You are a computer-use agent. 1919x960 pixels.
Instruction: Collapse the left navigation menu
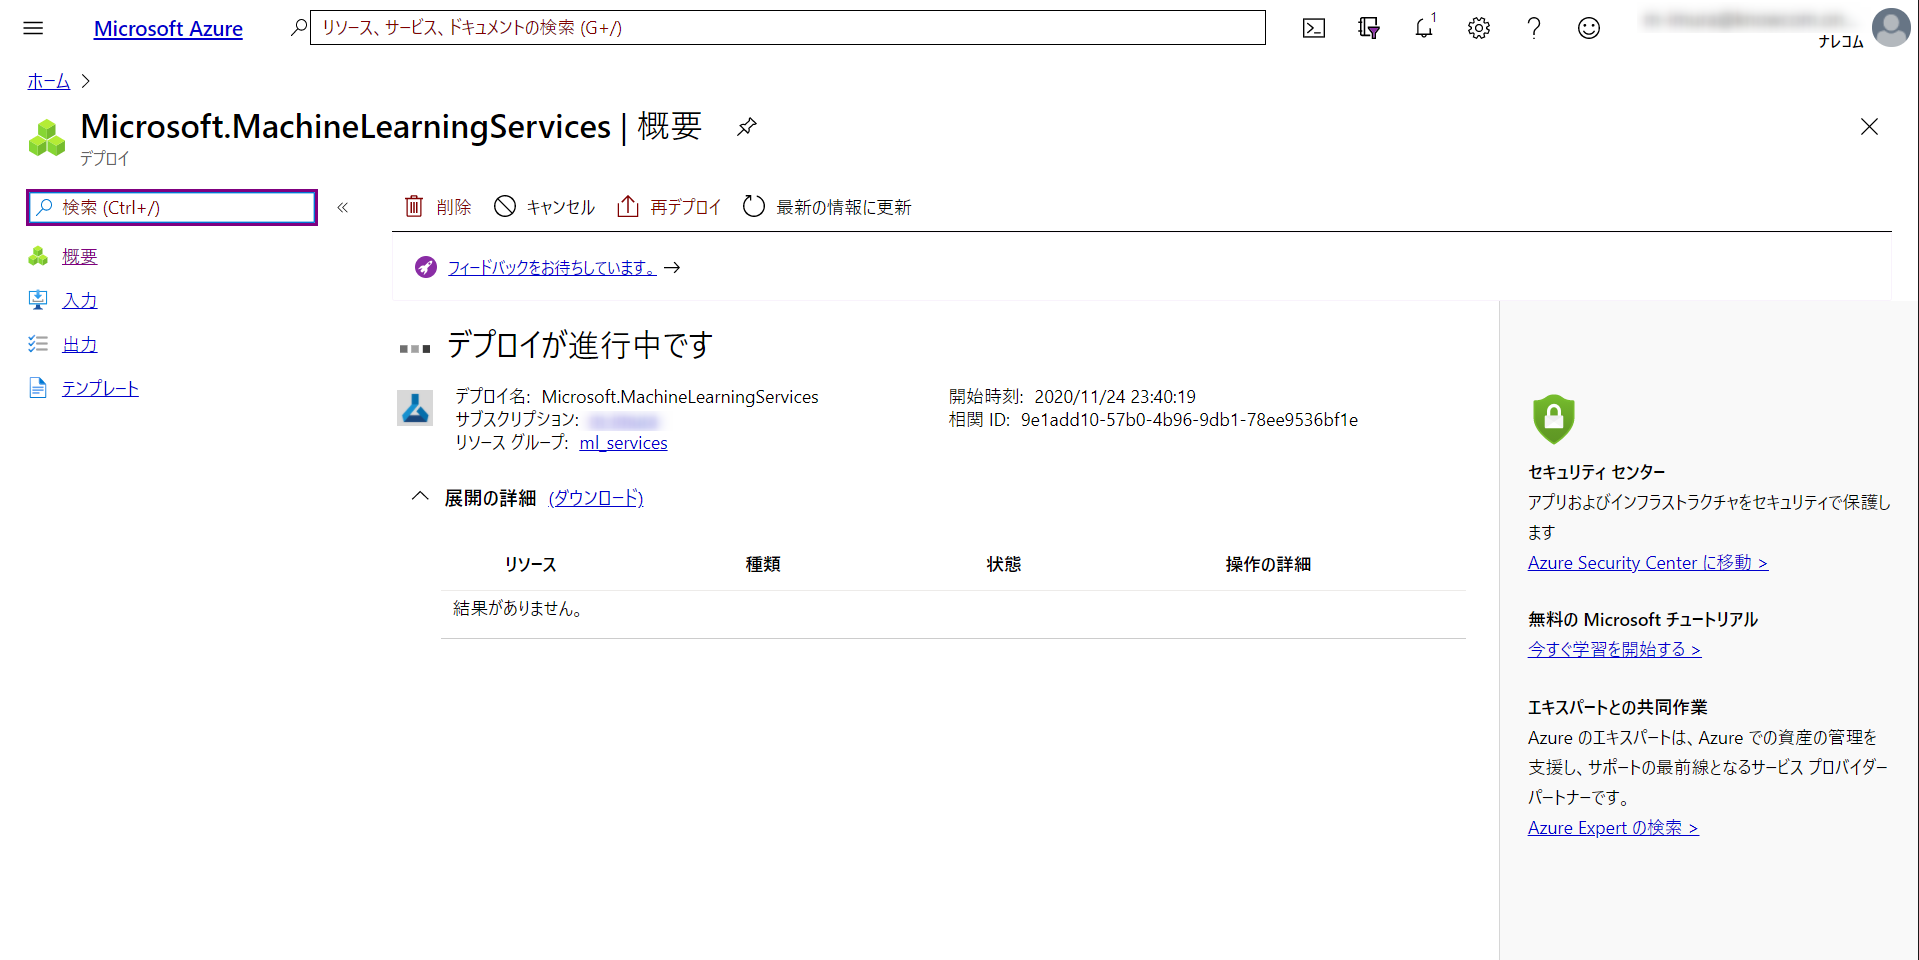pos(343,208)
